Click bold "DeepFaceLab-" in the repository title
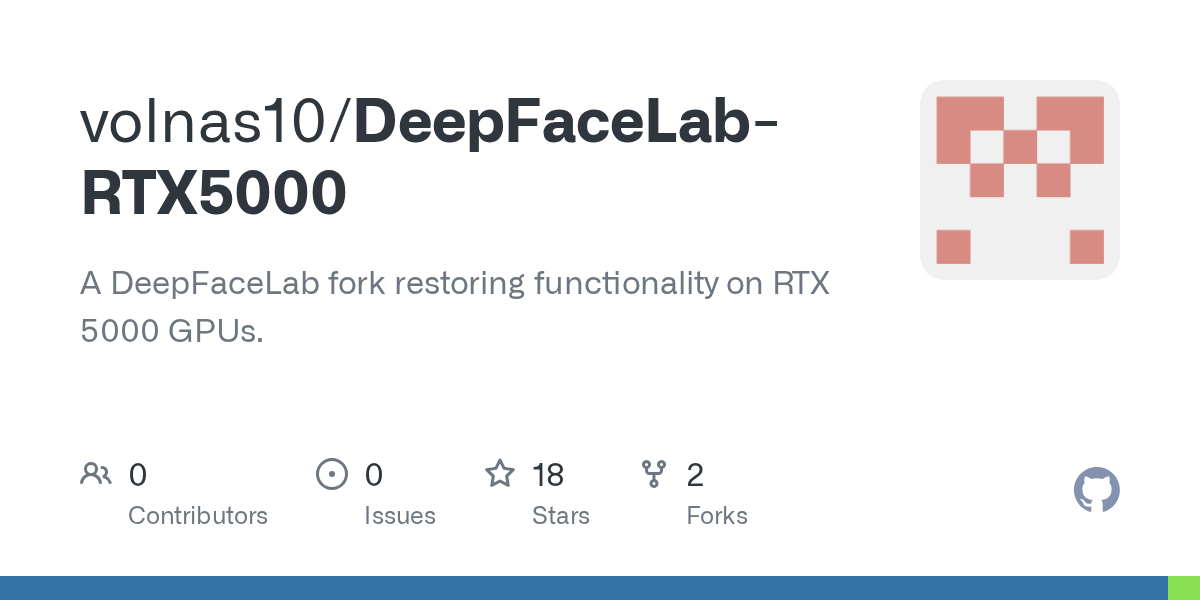The width and height of the screenshot is (1200, 600). [566, 122]
